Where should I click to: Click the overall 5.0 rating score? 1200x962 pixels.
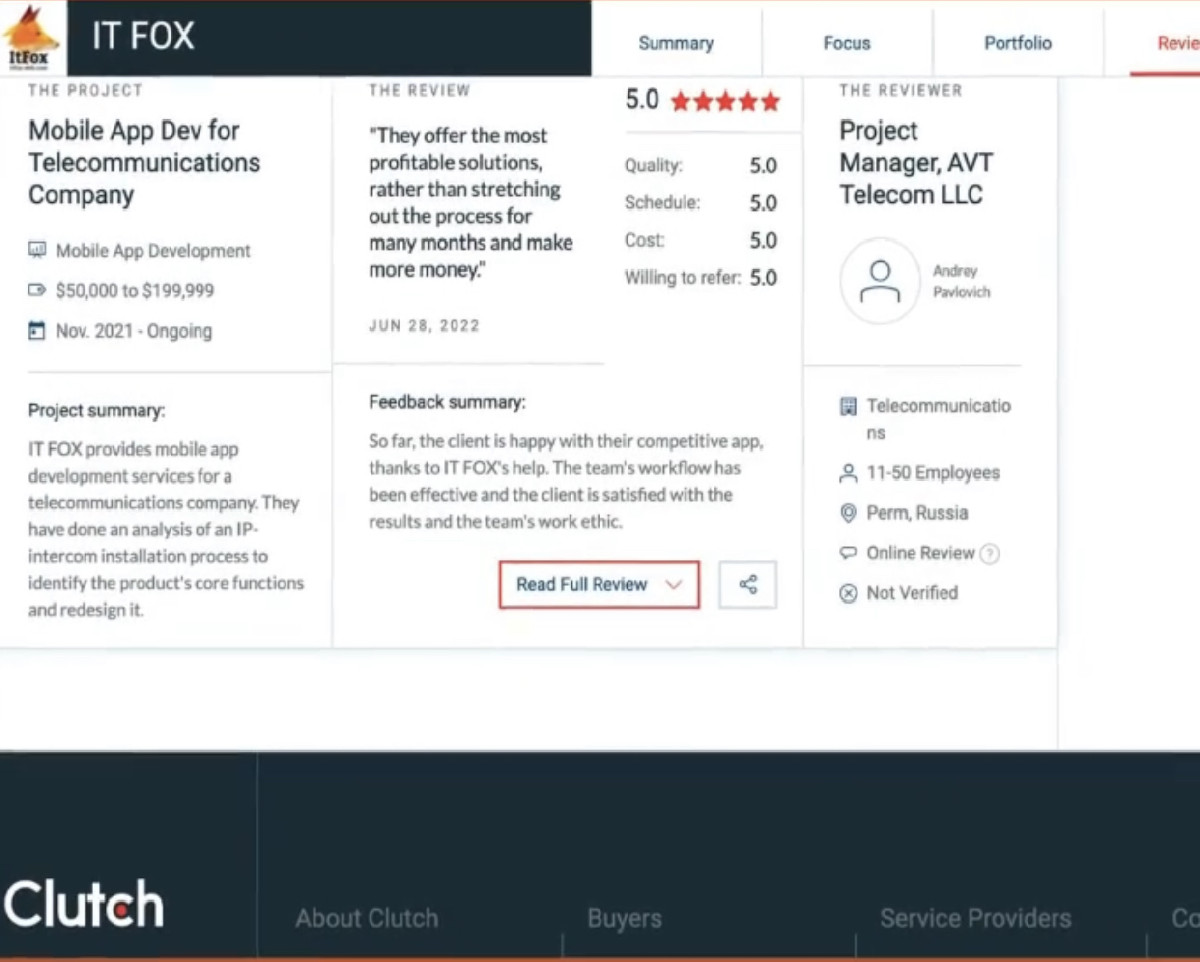point(642,100)
